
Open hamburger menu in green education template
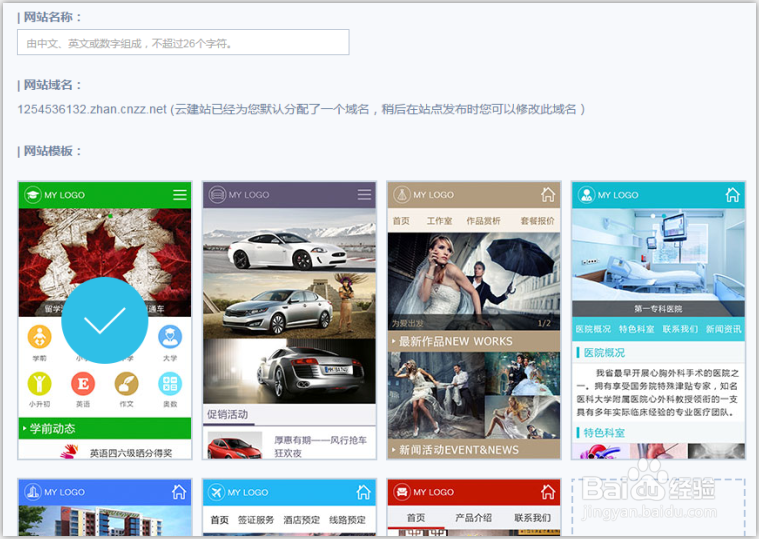pyautogui.click(x=180, y=195)
